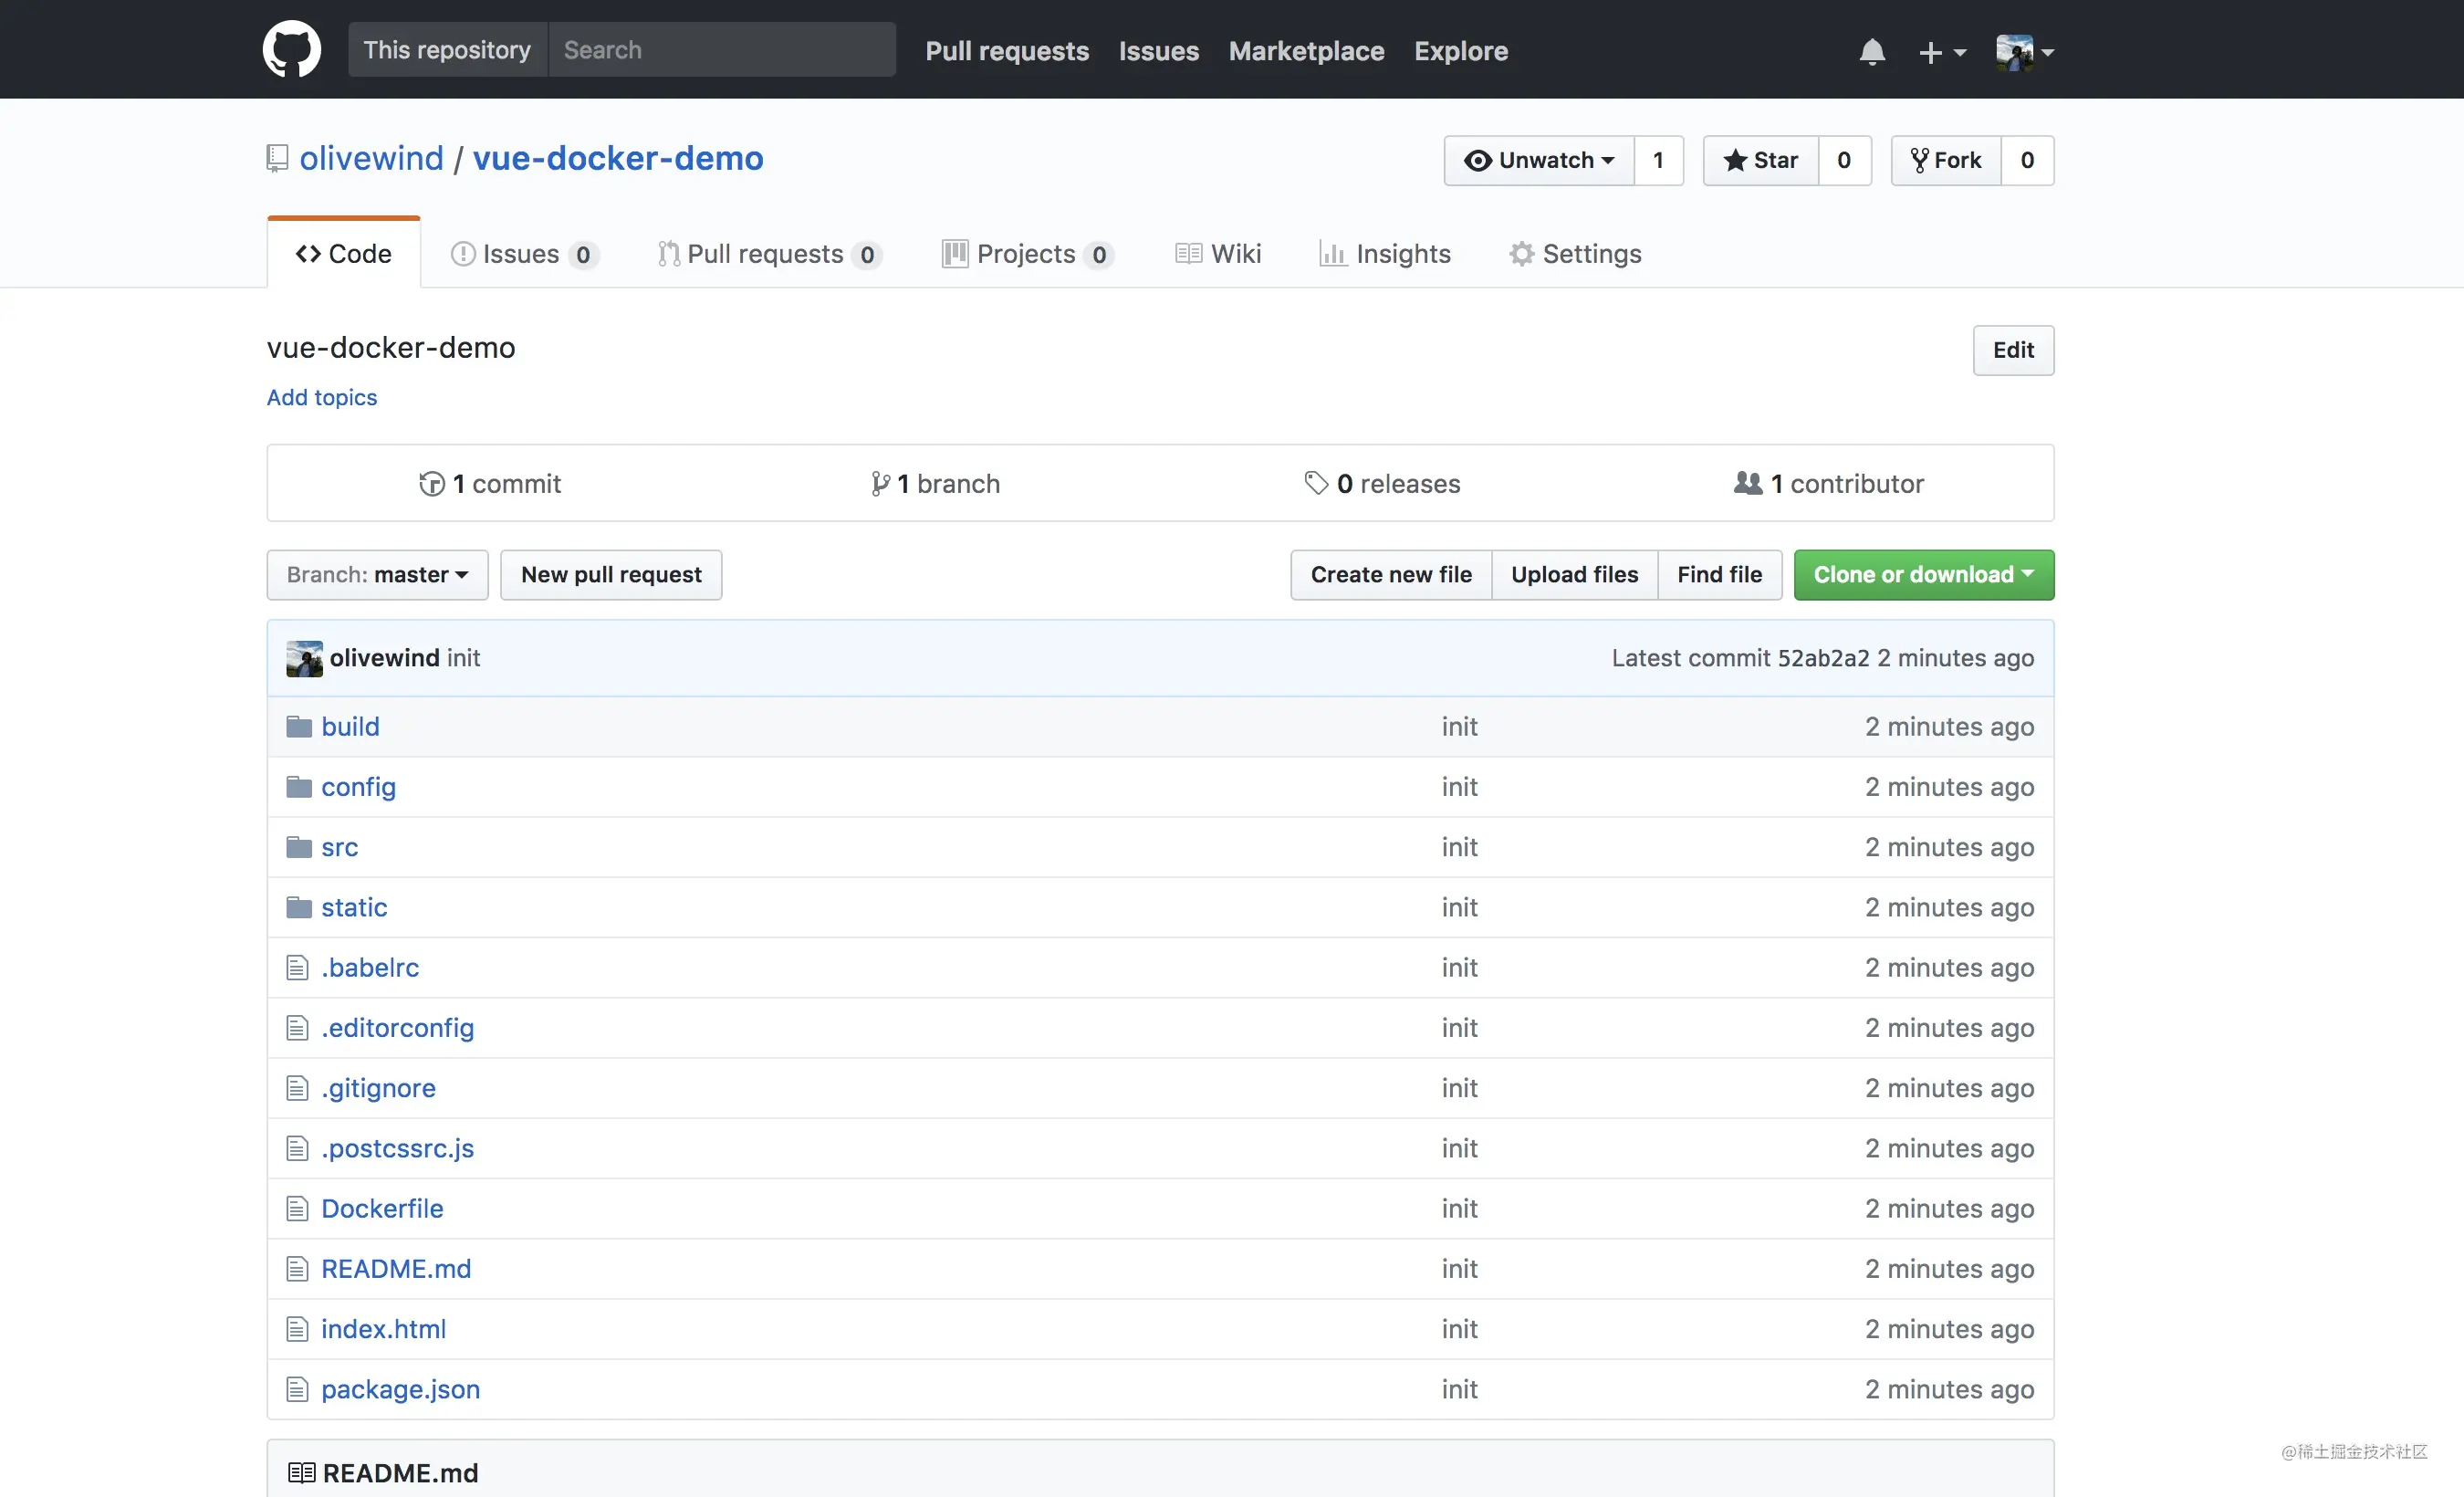Open the src folder name link
2464x1497 pixels.
339,847
